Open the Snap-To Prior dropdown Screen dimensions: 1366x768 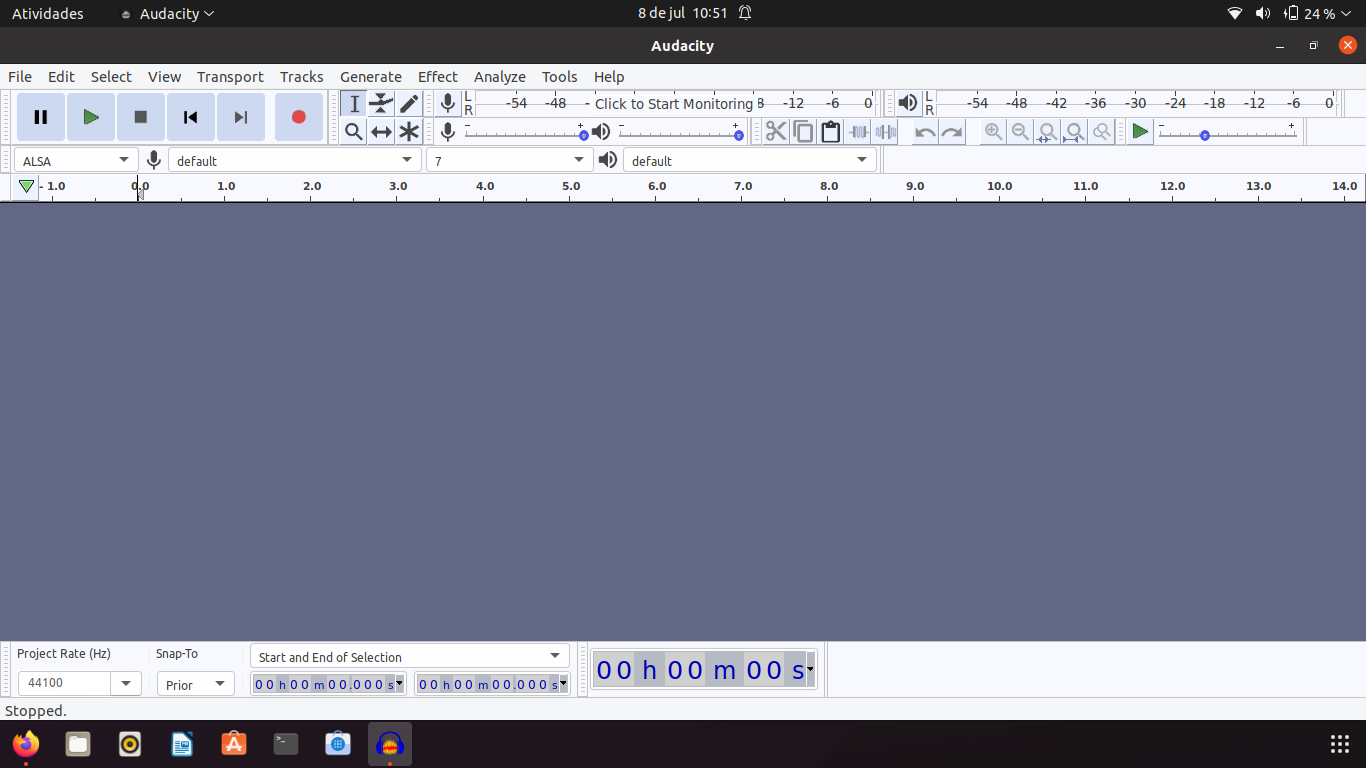[x=195, y=684]
